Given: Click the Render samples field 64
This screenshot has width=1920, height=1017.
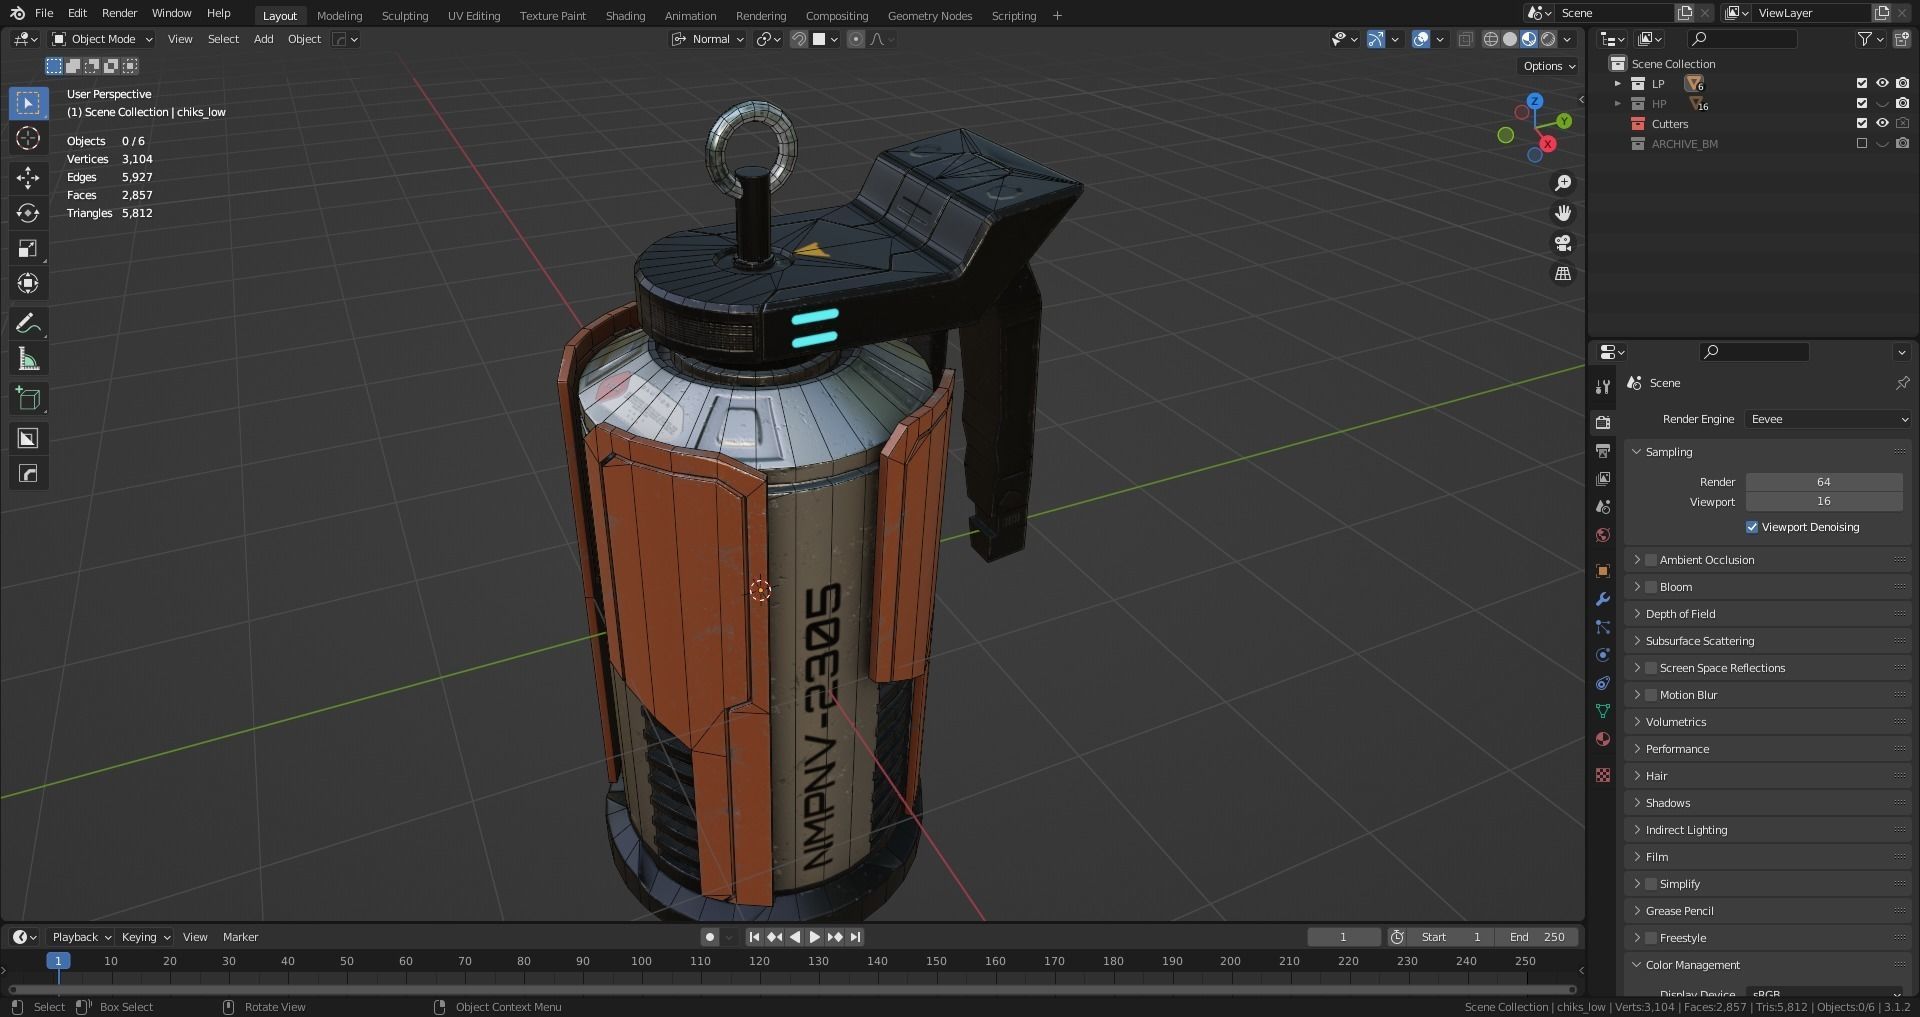Looking at the screenshot, I should (x=1824, y=482).
